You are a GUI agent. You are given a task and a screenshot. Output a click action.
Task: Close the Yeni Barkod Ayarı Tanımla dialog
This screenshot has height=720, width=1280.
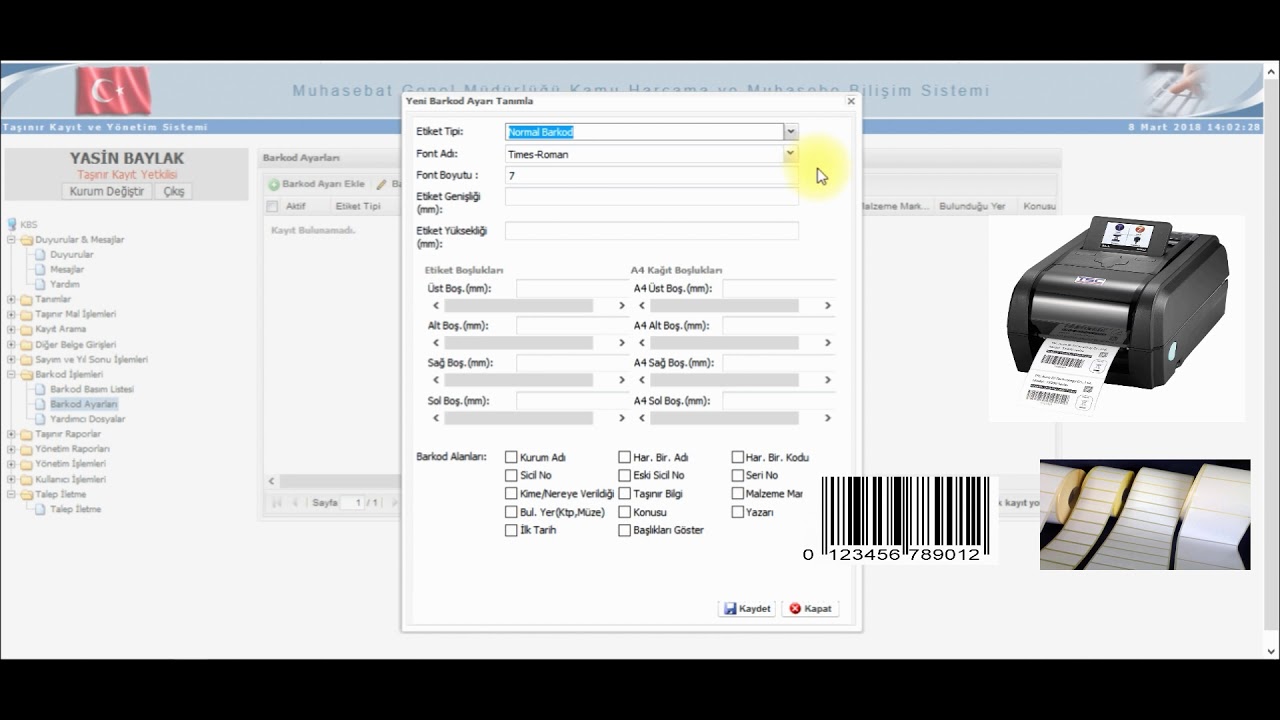(x=851, y=101)
